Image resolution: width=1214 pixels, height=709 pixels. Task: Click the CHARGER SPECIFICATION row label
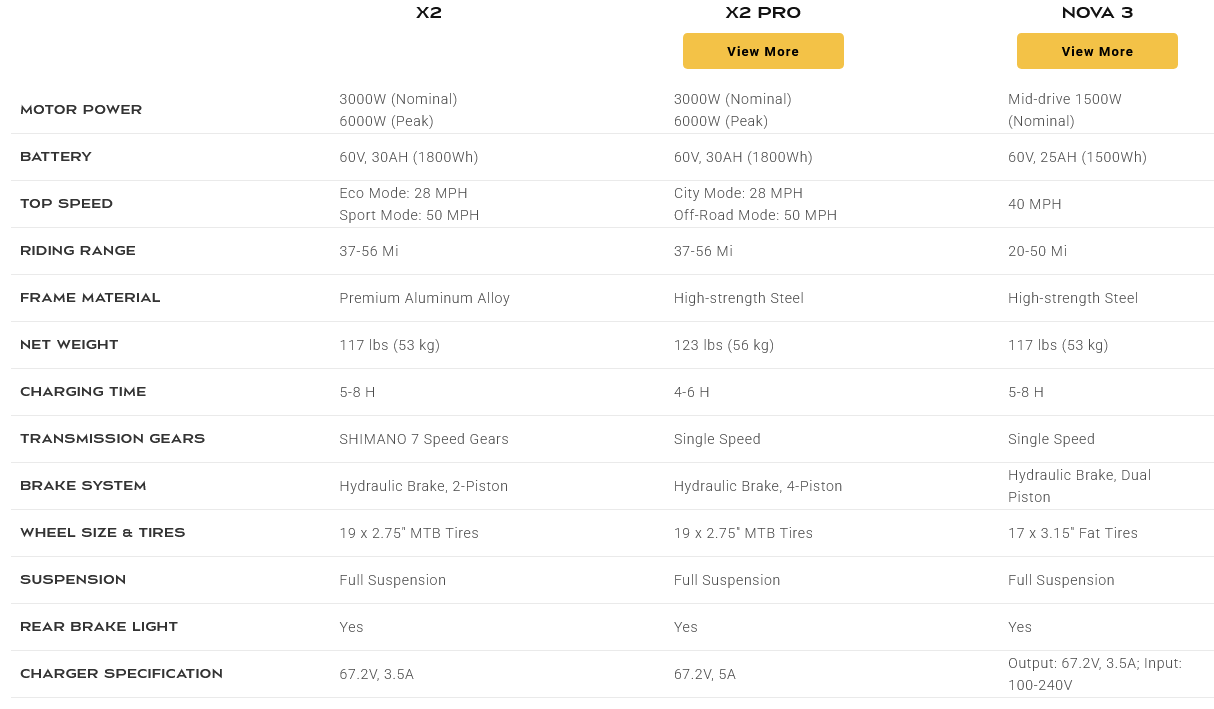coord(121,674)
